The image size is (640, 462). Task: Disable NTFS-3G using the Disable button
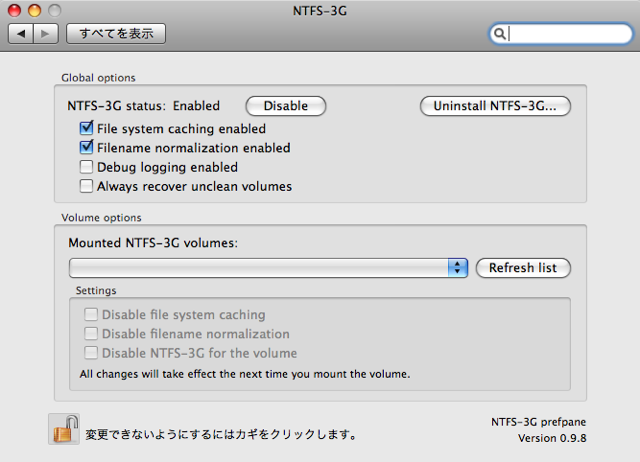point(286,106)
